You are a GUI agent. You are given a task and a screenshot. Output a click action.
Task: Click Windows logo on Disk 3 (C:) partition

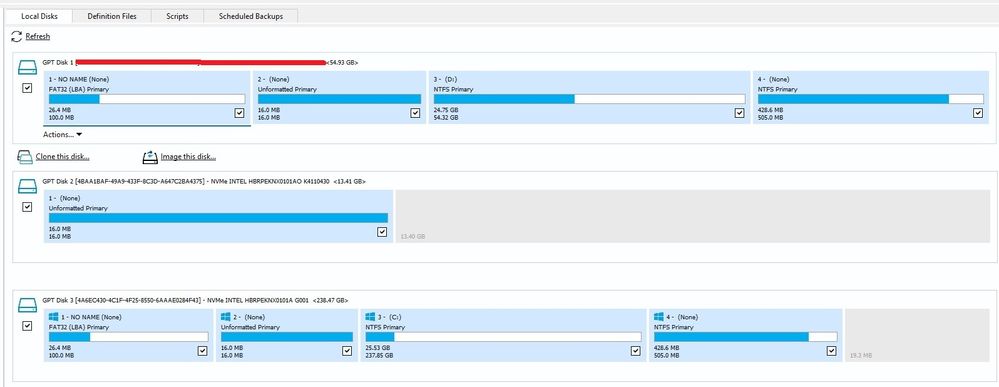coord(370,316)
